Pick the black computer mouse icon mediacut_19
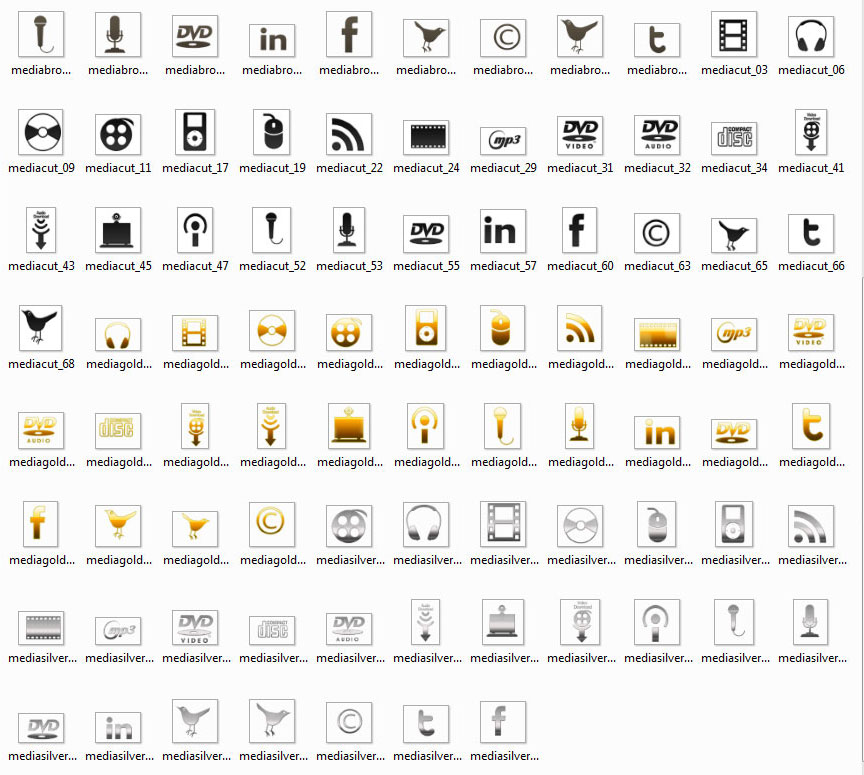This screenshot has height=775, width=864. (272, 132)
